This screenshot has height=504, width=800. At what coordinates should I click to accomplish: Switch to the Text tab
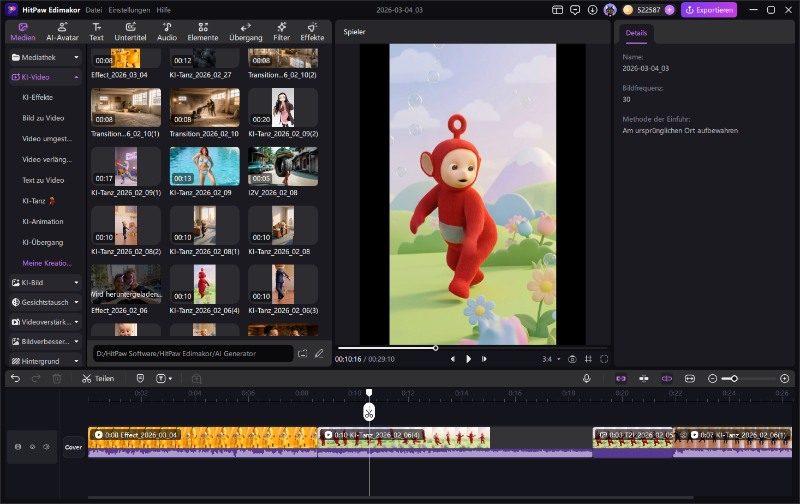(x=96, y=32)
